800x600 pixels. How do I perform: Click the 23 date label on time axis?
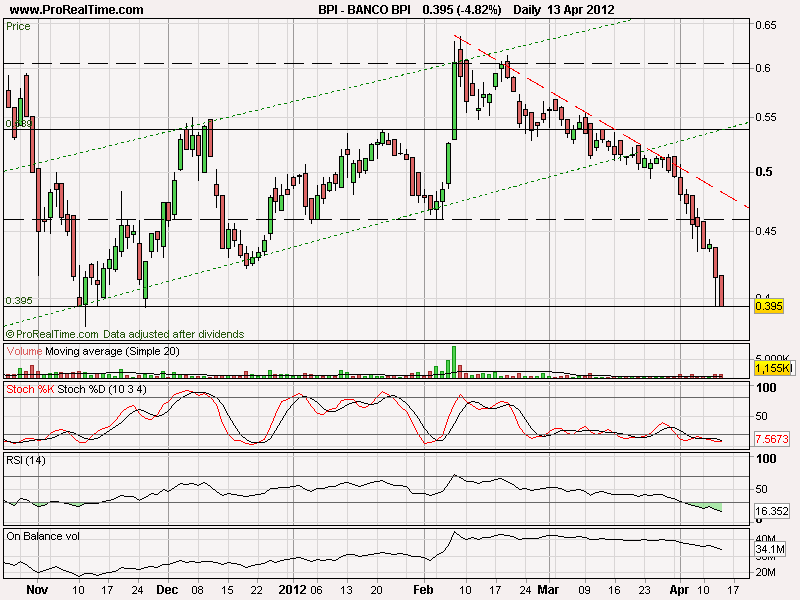coord(644,590)
